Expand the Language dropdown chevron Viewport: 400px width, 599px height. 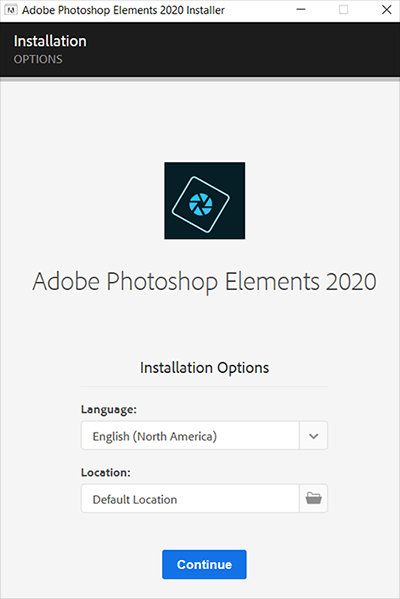coord(313,436)
